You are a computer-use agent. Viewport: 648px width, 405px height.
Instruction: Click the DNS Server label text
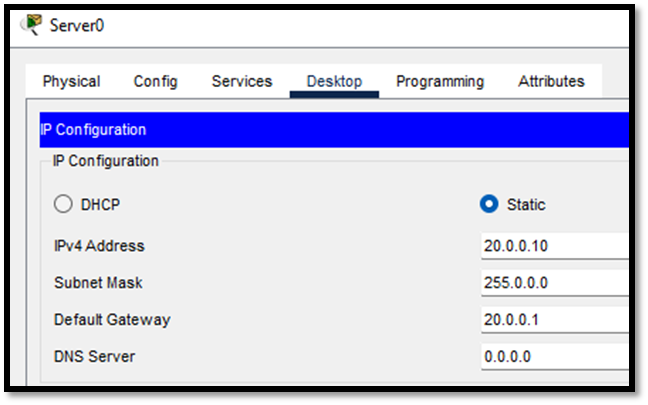[95, 356]
